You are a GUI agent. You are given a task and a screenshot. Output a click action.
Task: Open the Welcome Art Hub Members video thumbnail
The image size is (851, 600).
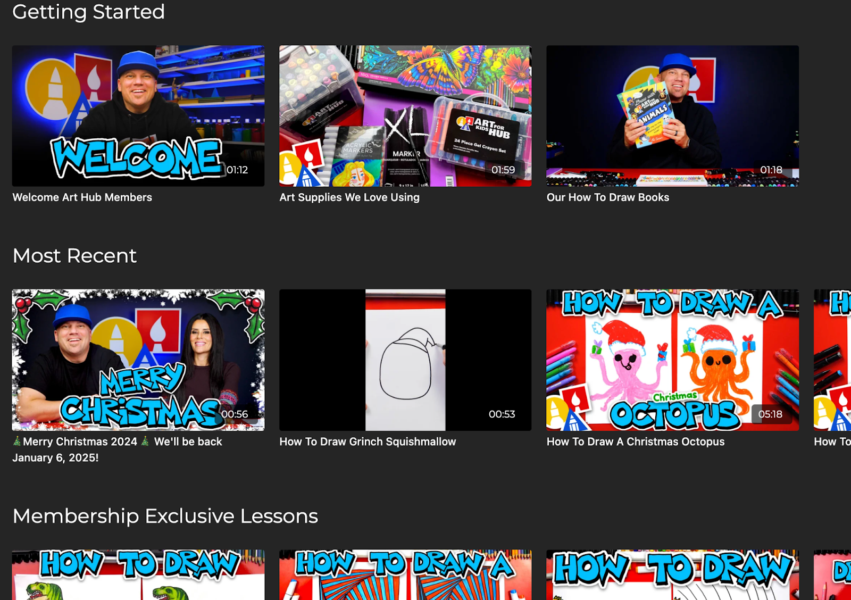pyautogui.click(x=138, y=115)
